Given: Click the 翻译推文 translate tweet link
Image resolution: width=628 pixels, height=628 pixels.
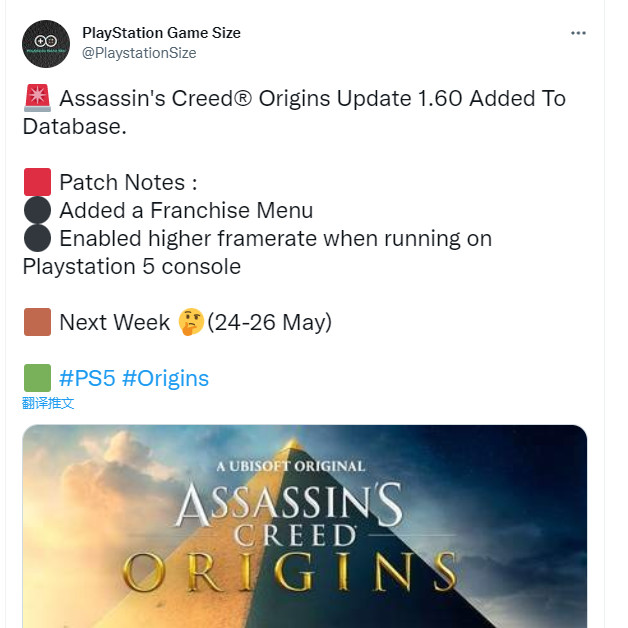Looking at the screenshot, I should [48, 403].
